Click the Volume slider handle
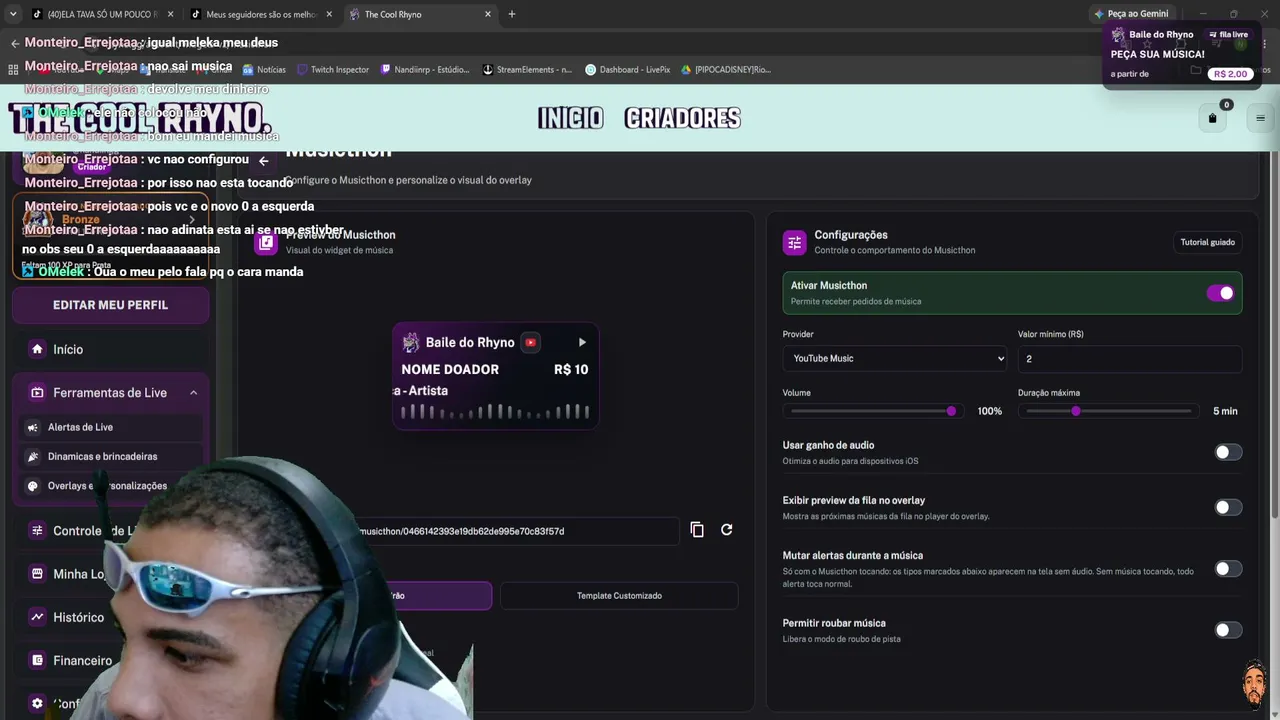1280x720 pixels. pos(951,411)
